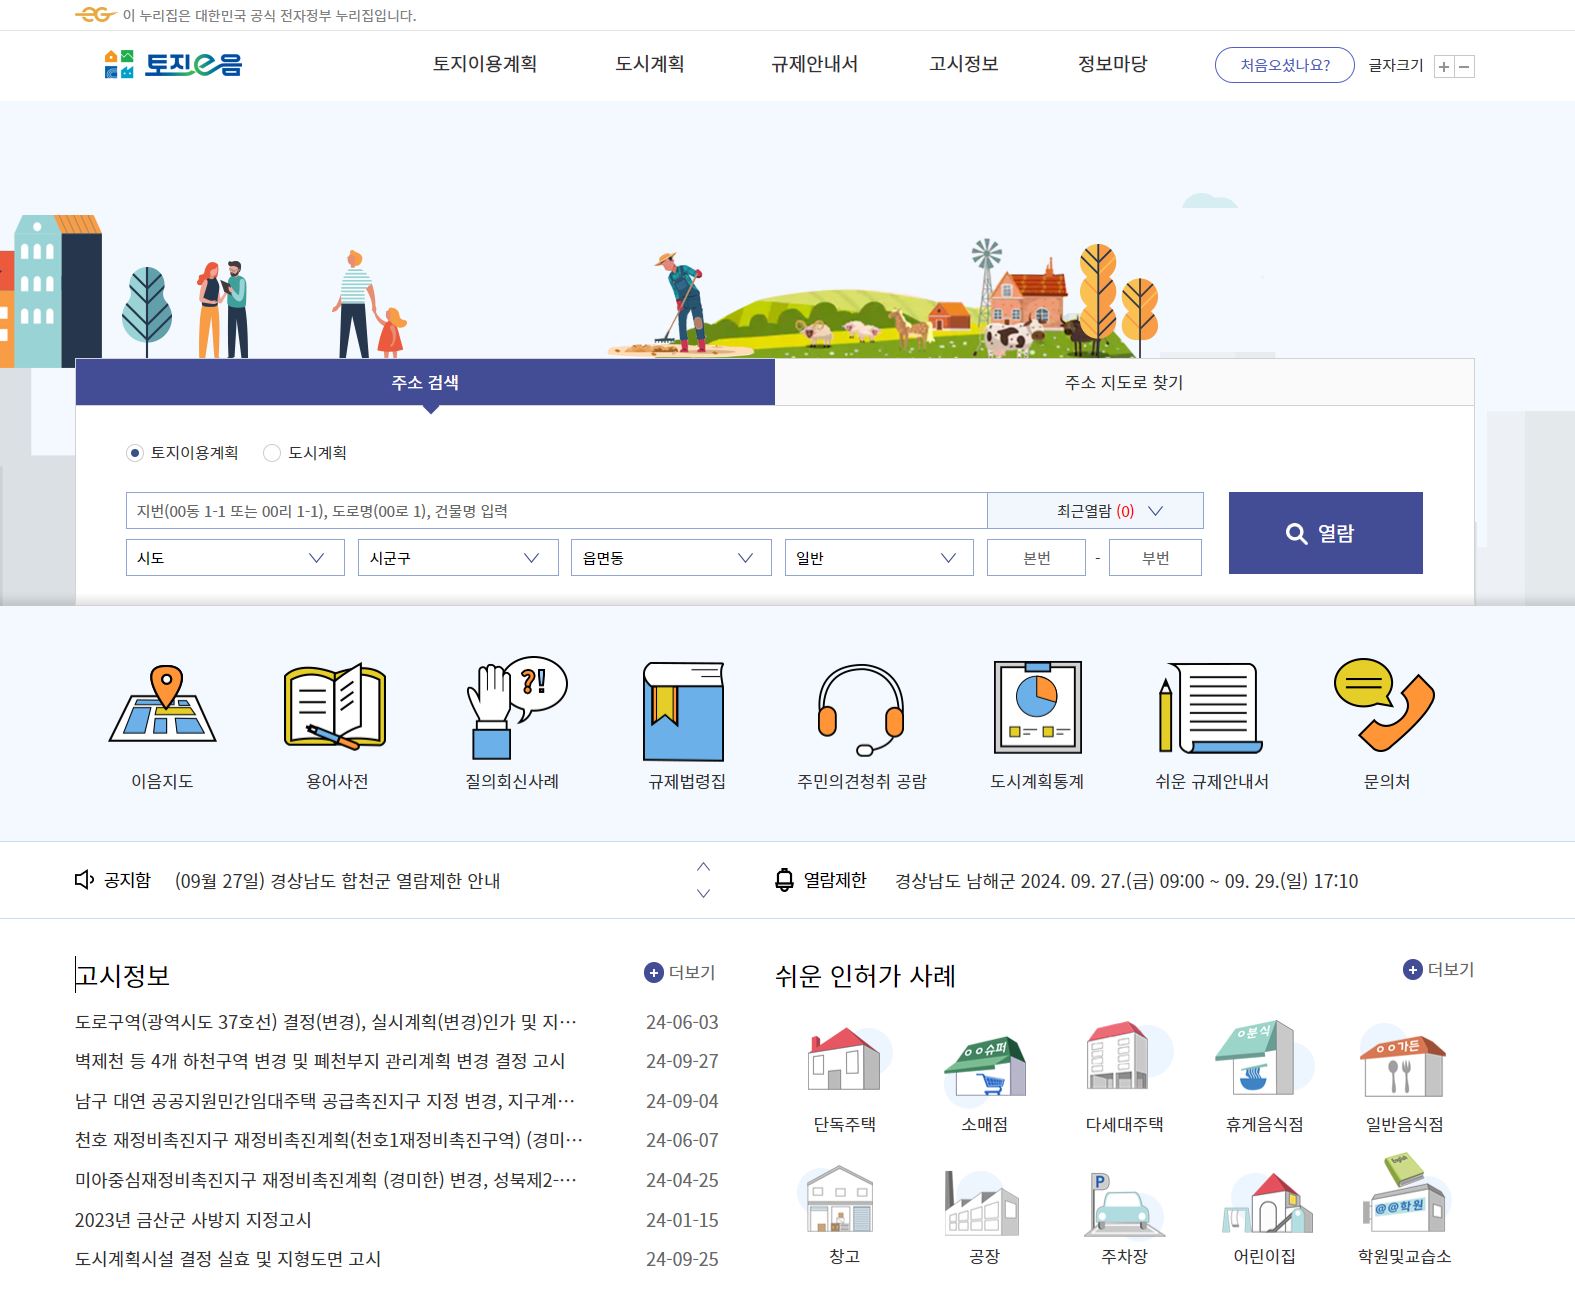Image resolution: width=1575 pixels, height=1293 pixels.
Task: Show previous notice with up chevron
Action: 704,867
